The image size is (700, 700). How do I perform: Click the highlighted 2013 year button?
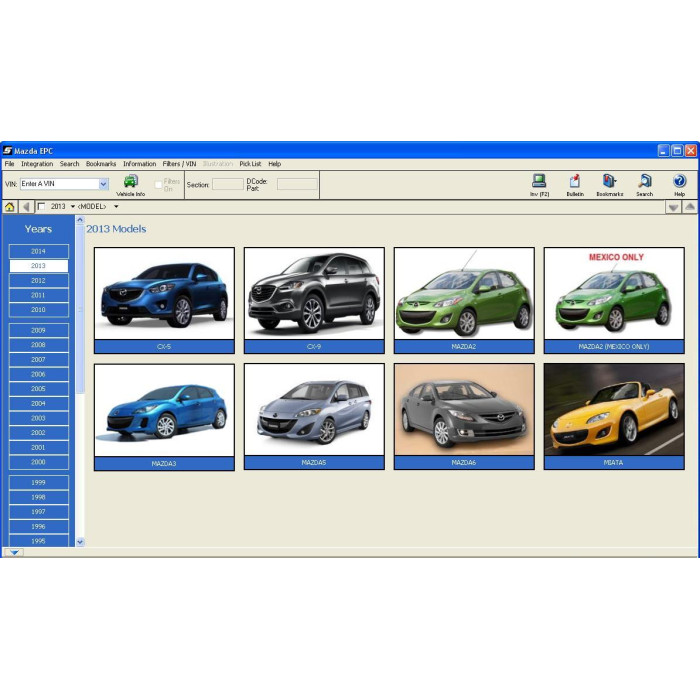pyautogui.click(x=38, y=266)
